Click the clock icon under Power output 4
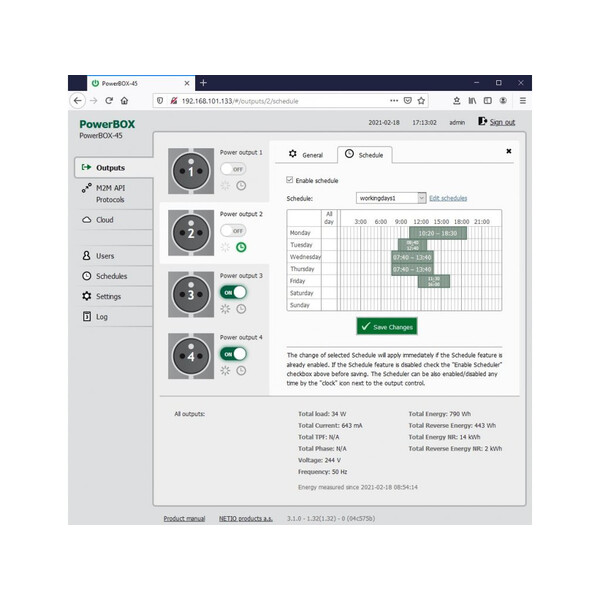Screen dimensions: 600x600 (241, 370)
